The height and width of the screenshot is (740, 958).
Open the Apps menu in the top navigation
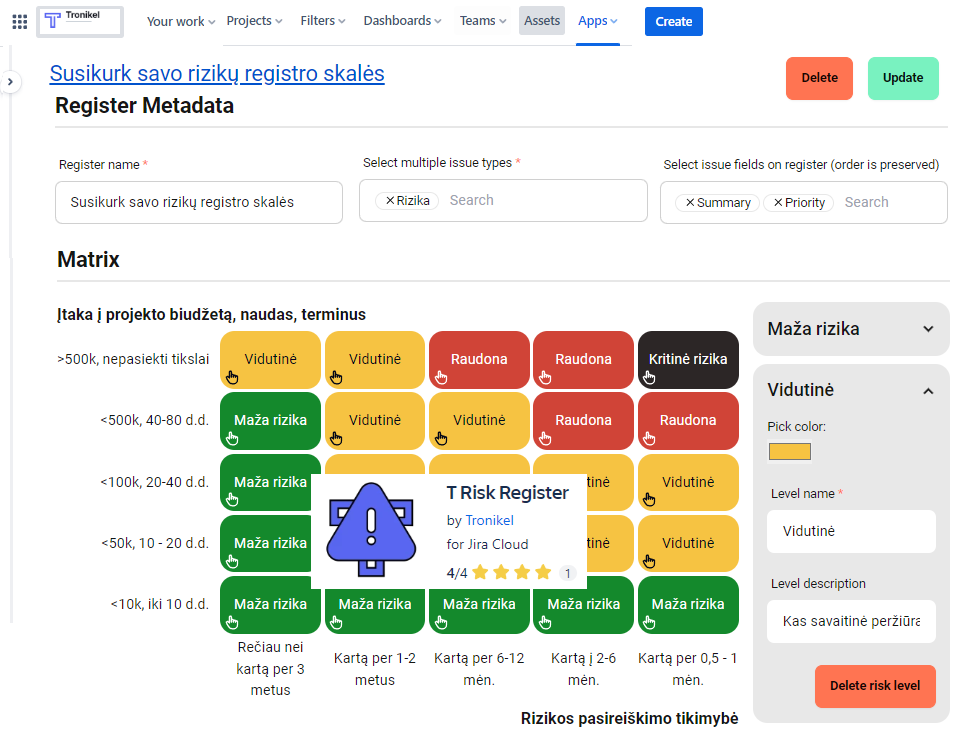598,21
